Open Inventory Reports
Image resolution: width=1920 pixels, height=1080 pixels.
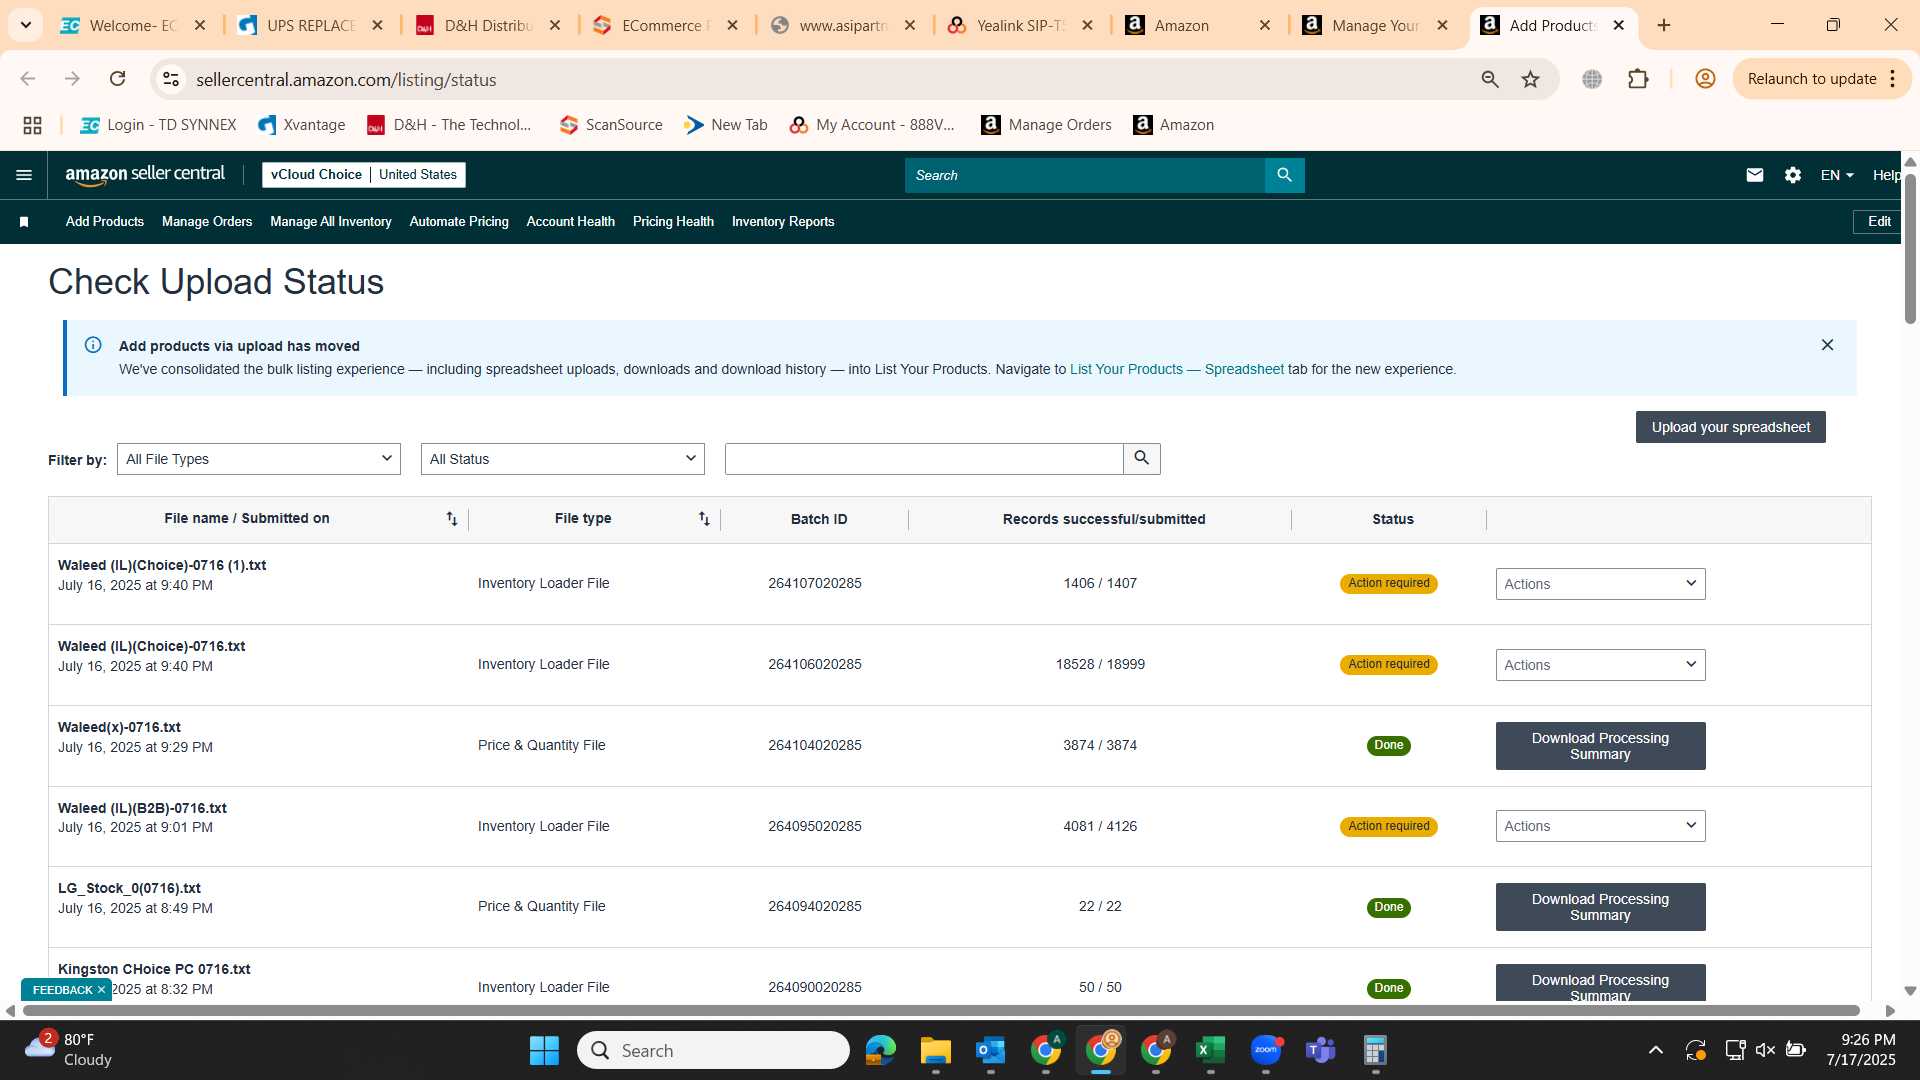click(x=783, y=222)
